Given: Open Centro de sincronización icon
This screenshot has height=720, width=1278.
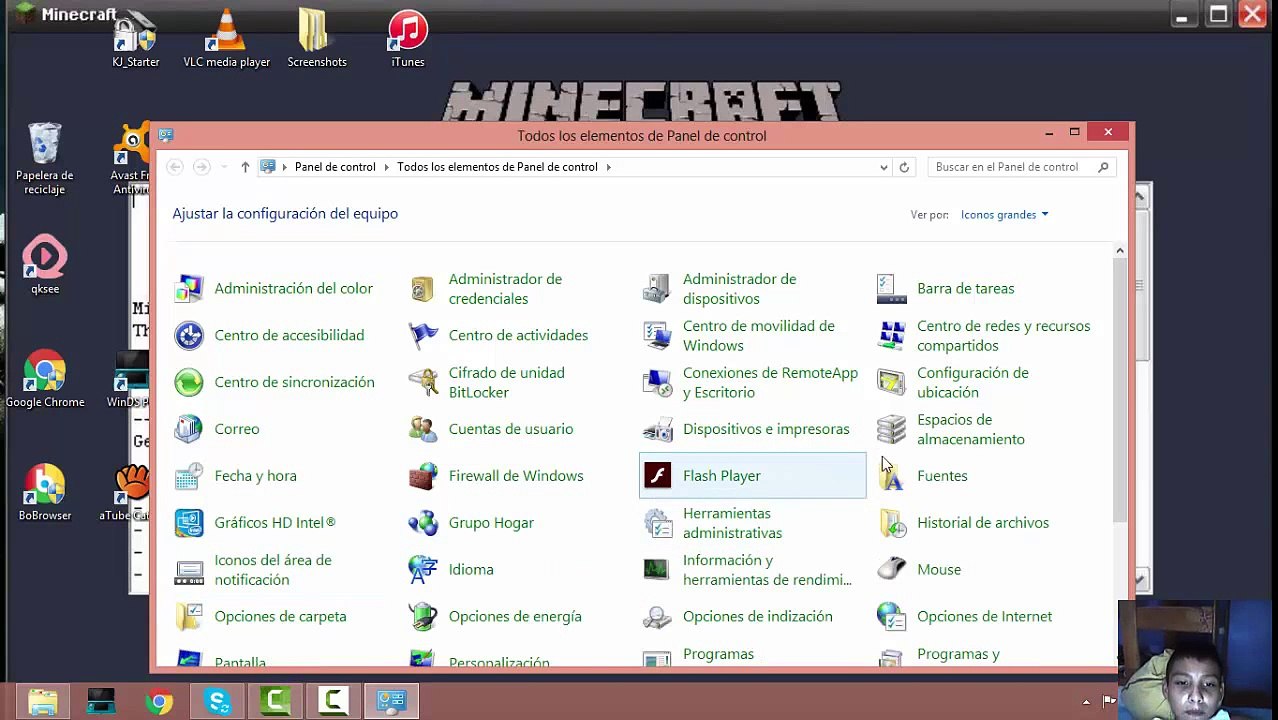Looking at the screenshot, I should coord(188,382).
